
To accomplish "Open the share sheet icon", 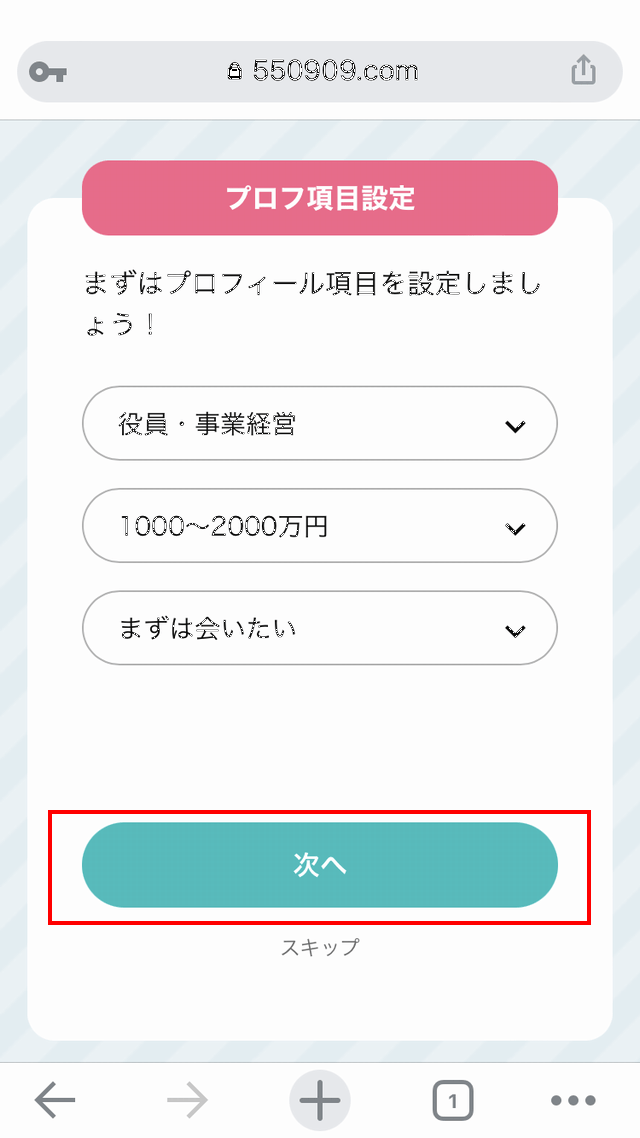I will pyautogui.click(x=583, y=72).
